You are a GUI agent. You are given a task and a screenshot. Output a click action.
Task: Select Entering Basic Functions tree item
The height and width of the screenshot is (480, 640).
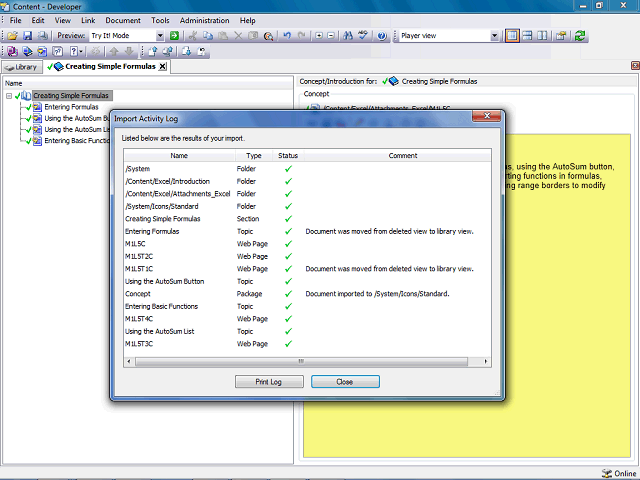pyautogui.click(x=77, y=141)
